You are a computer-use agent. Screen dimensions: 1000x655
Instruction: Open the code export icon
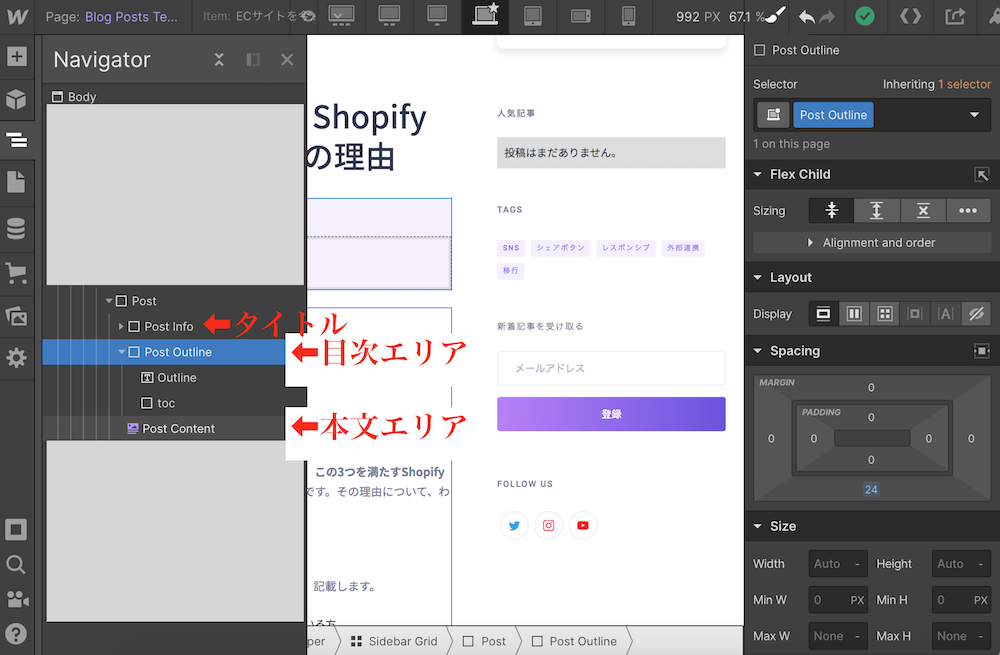910,17
